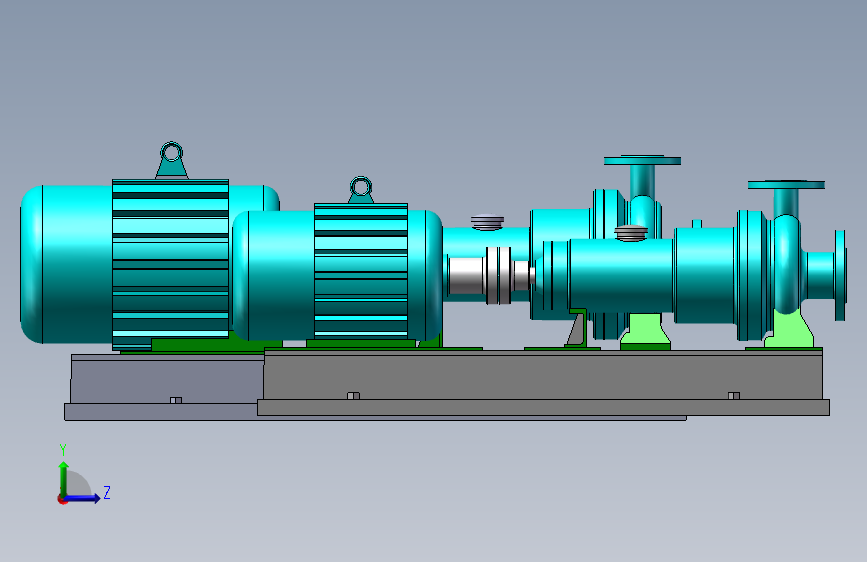Viewport: 867px width, 562px height.
Task: Click the blue Z axis arrow of the triad
Action: click(x=83, y=498)
